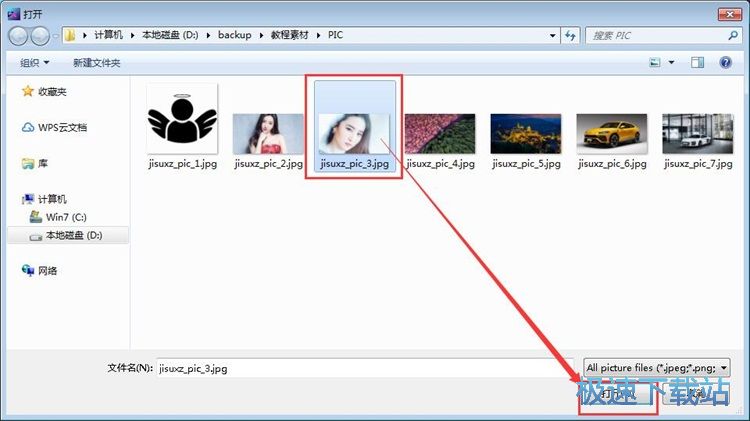Click PIC in the address path
750x421 pixels.
(x=335, y=35)
